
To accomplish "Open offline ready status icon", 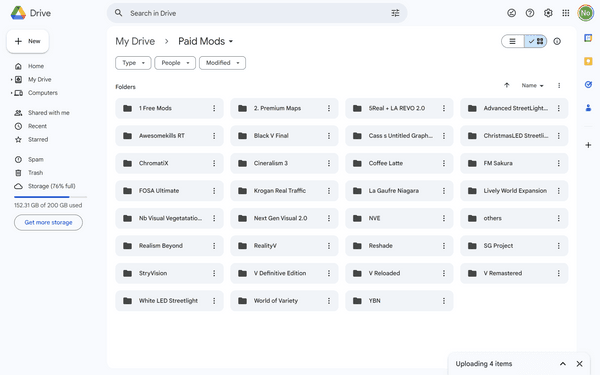I will coord(511,13).
